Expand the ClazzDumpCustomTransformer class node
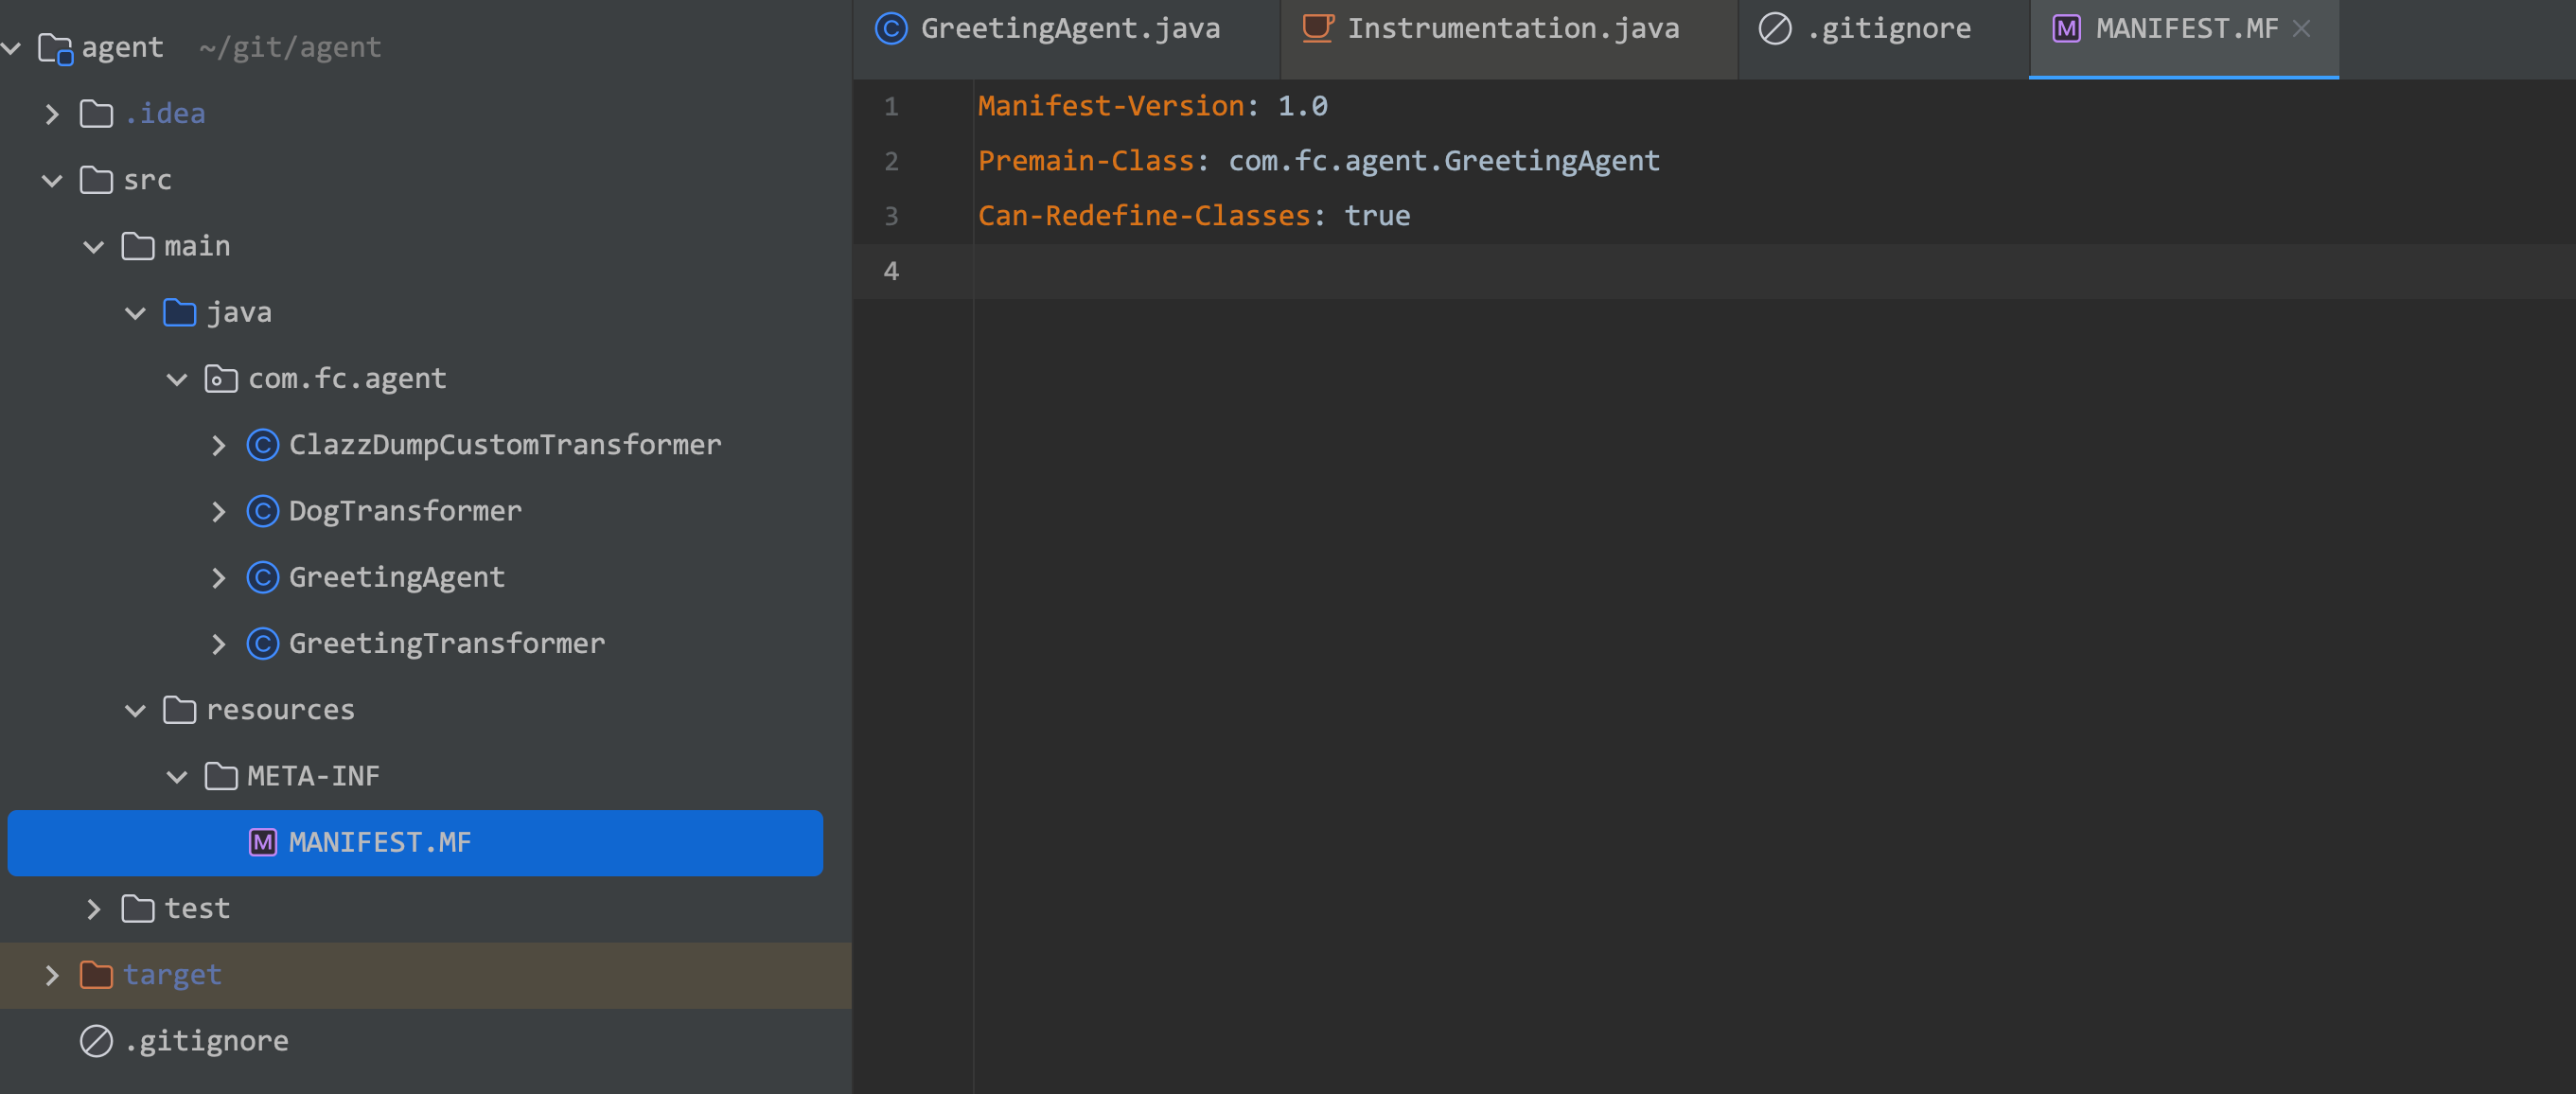This screenshot has height=1094, width=2576. point(219,445)
